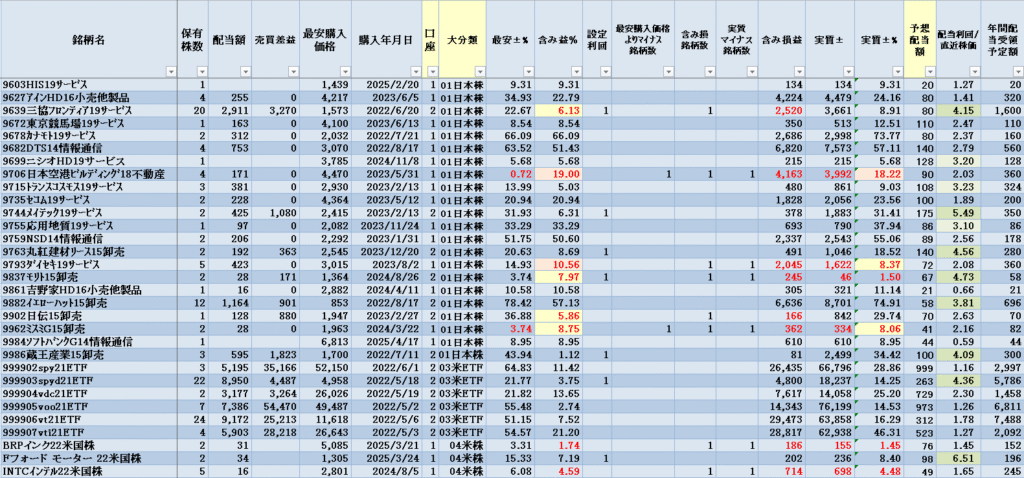1024x478 pixels.
Task: Select the BRPインク22米国株 name cell
Action: (x=89, y=445)
